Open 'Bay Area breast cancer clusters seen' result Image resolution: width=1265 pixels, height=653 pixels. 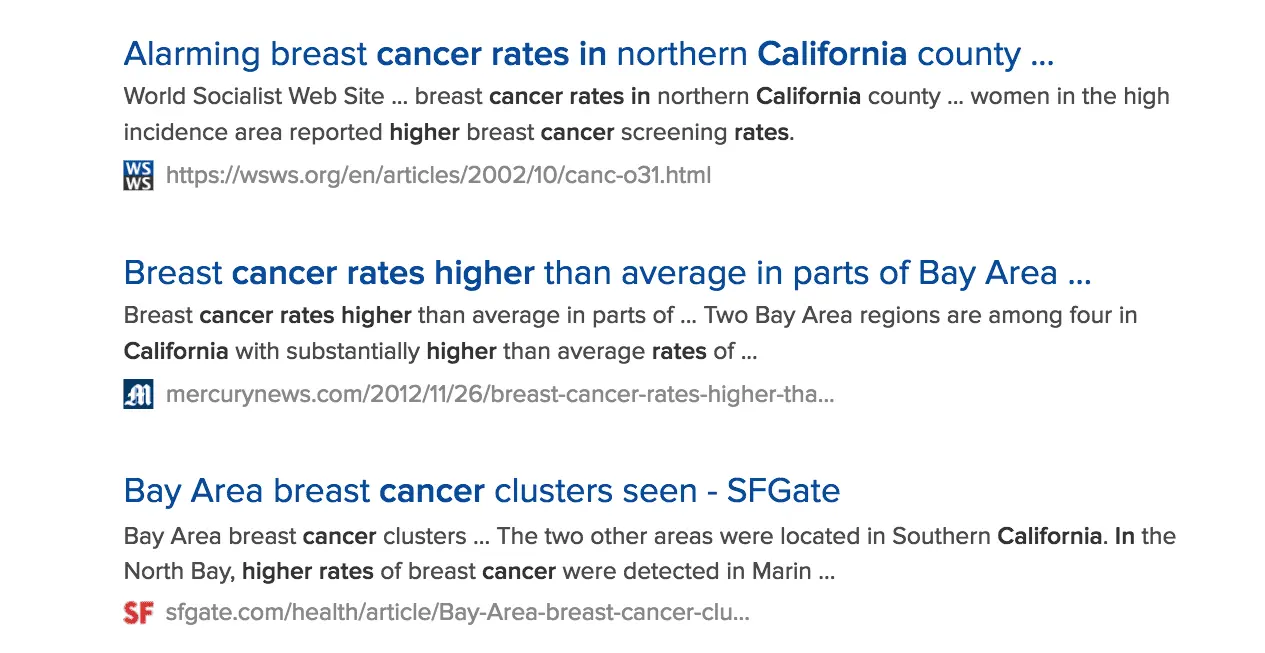[x=481, y=491]
